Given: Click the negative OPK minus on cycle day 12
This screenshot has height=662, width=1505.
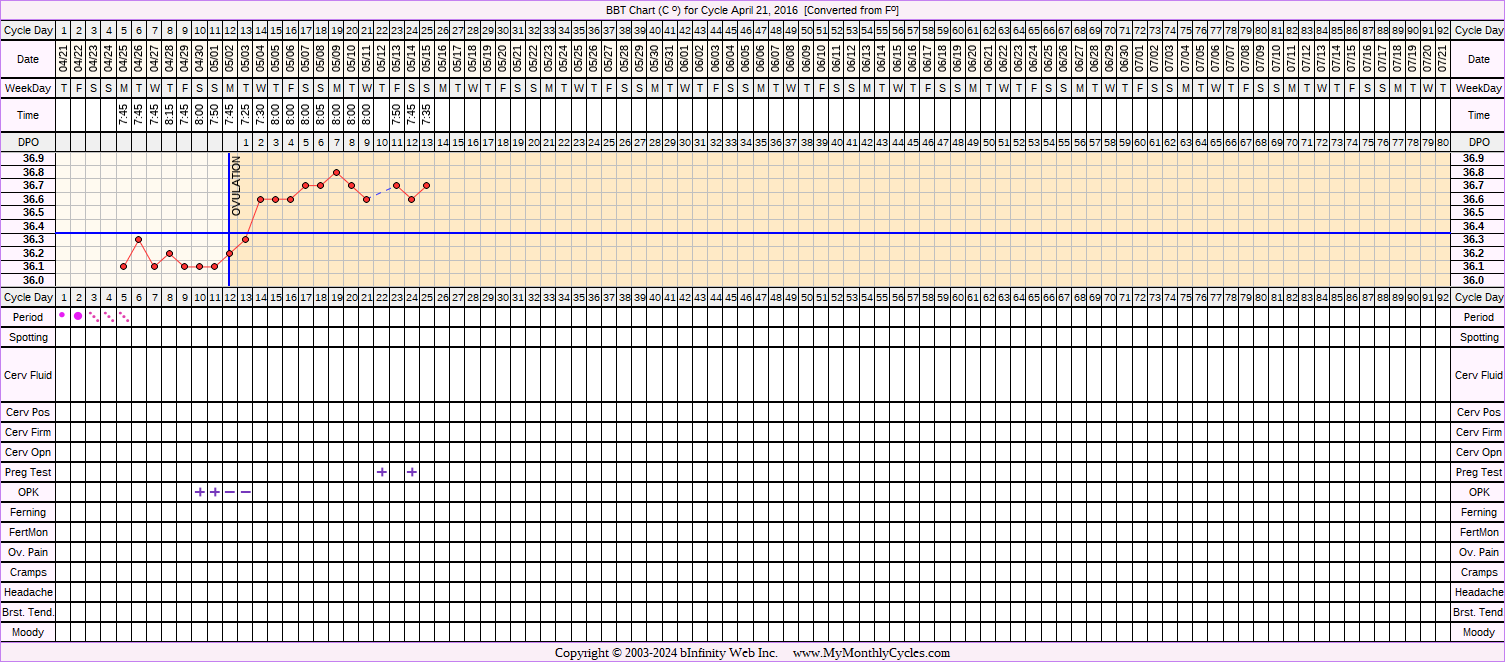Looking at the screenshot, I should 230,492.
